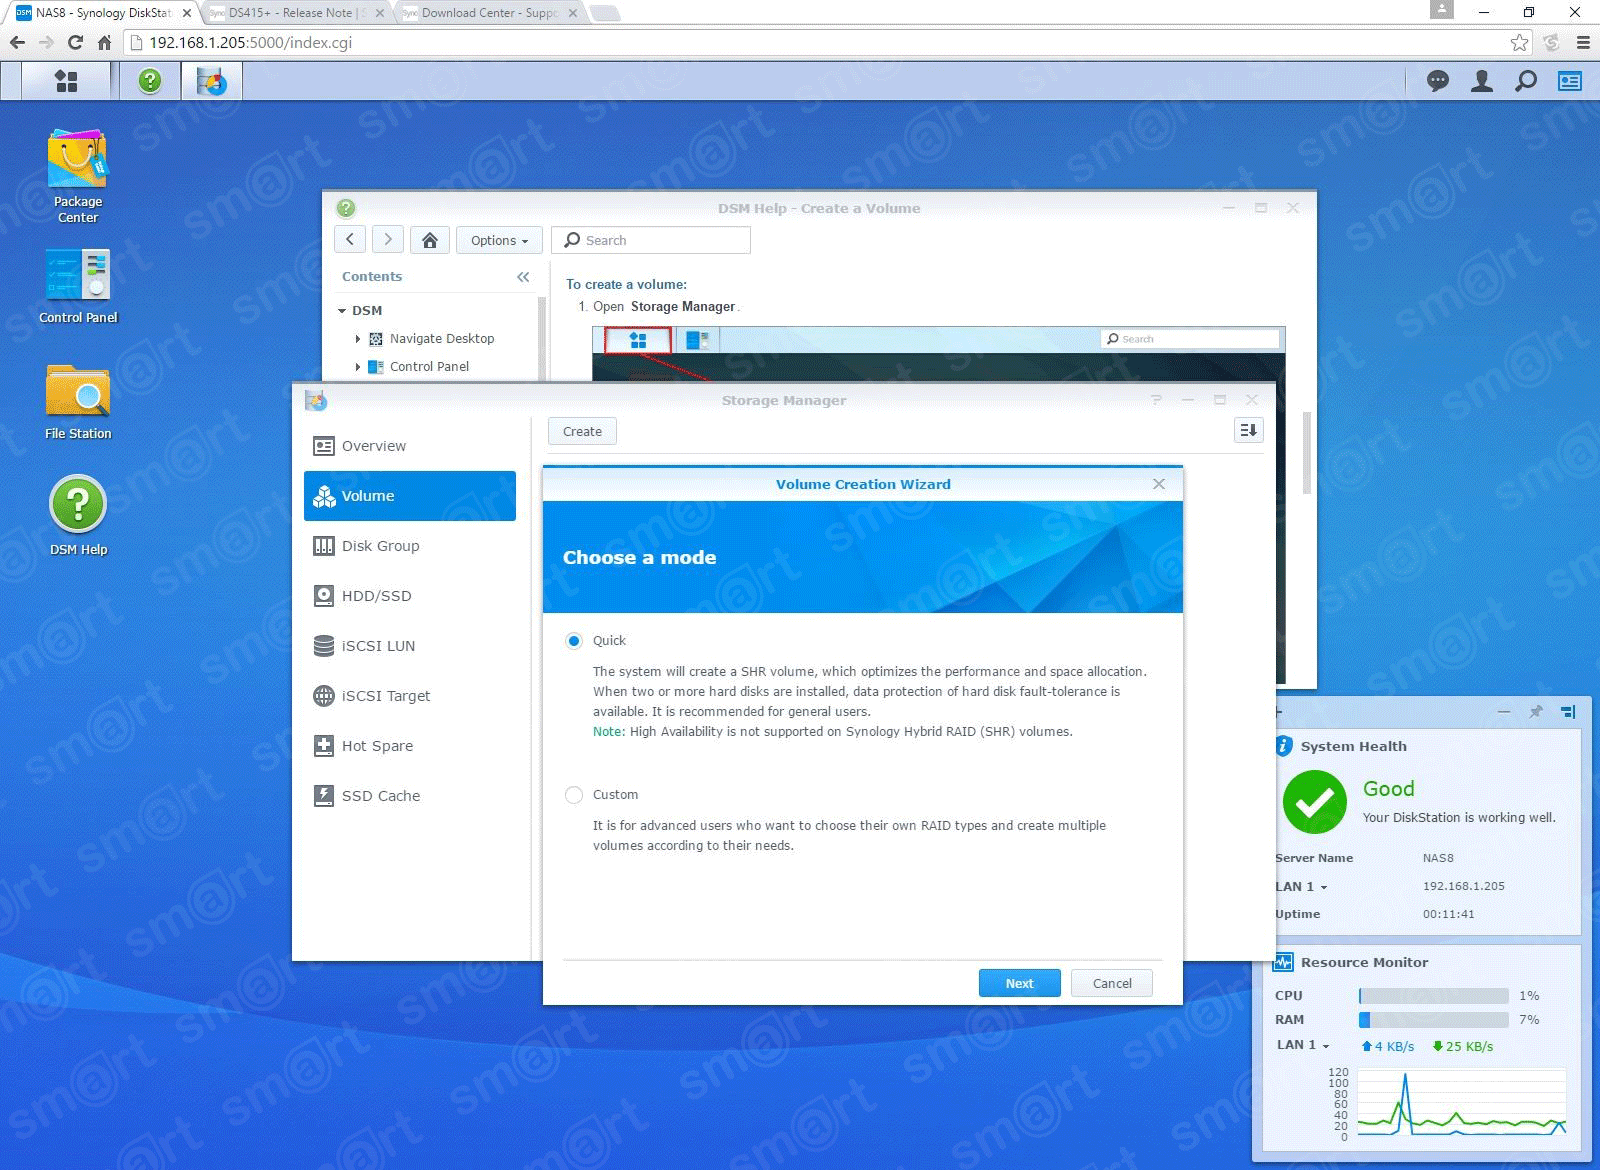The image size is (1600, 1170).
Task: Open the DSM Help desktop icon
Action: (x=78, y=517)
